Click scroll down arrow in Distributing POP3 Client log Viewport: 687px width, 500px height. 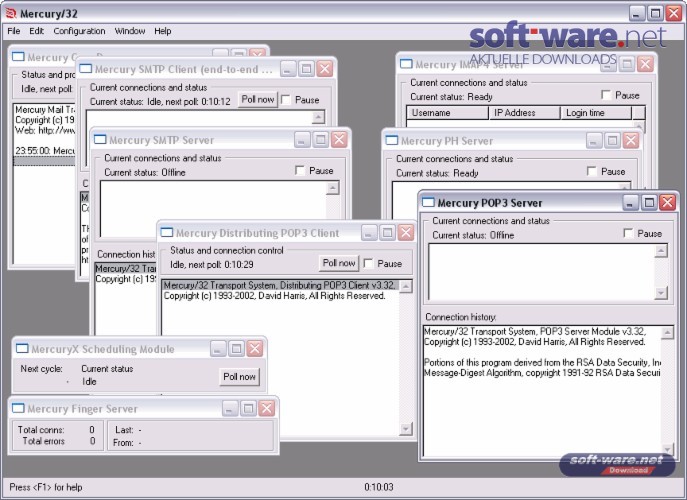406,429
